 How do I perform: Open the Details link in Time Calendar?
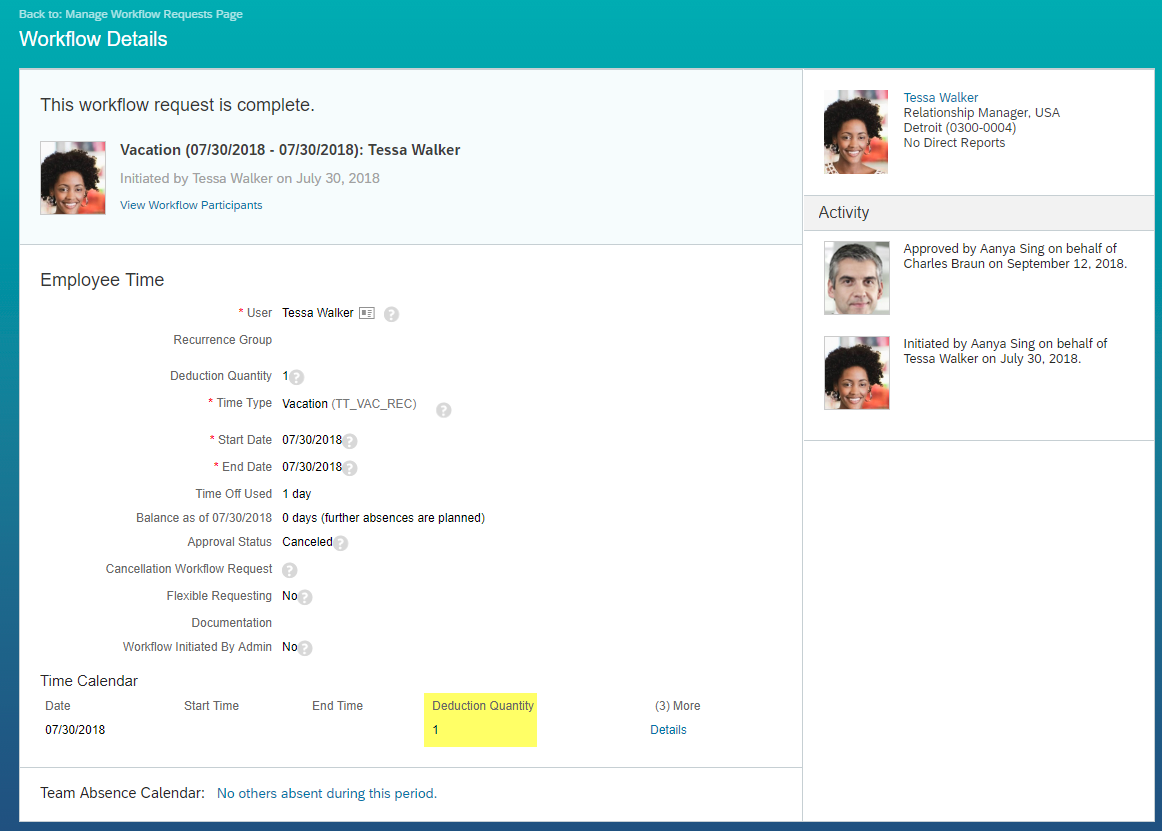(668, 730)
